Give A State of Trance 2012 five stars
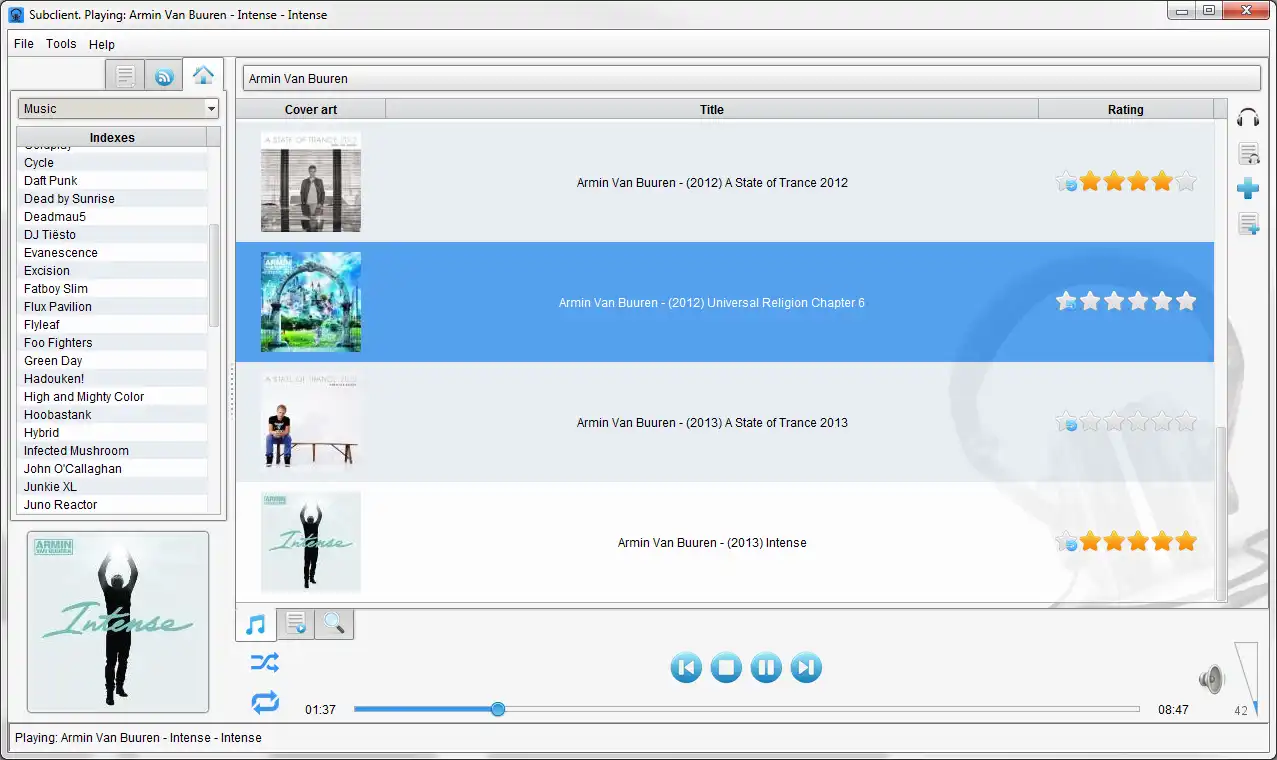The width and height of the screenshot is (1277, 760). [x=1185, y=181]
